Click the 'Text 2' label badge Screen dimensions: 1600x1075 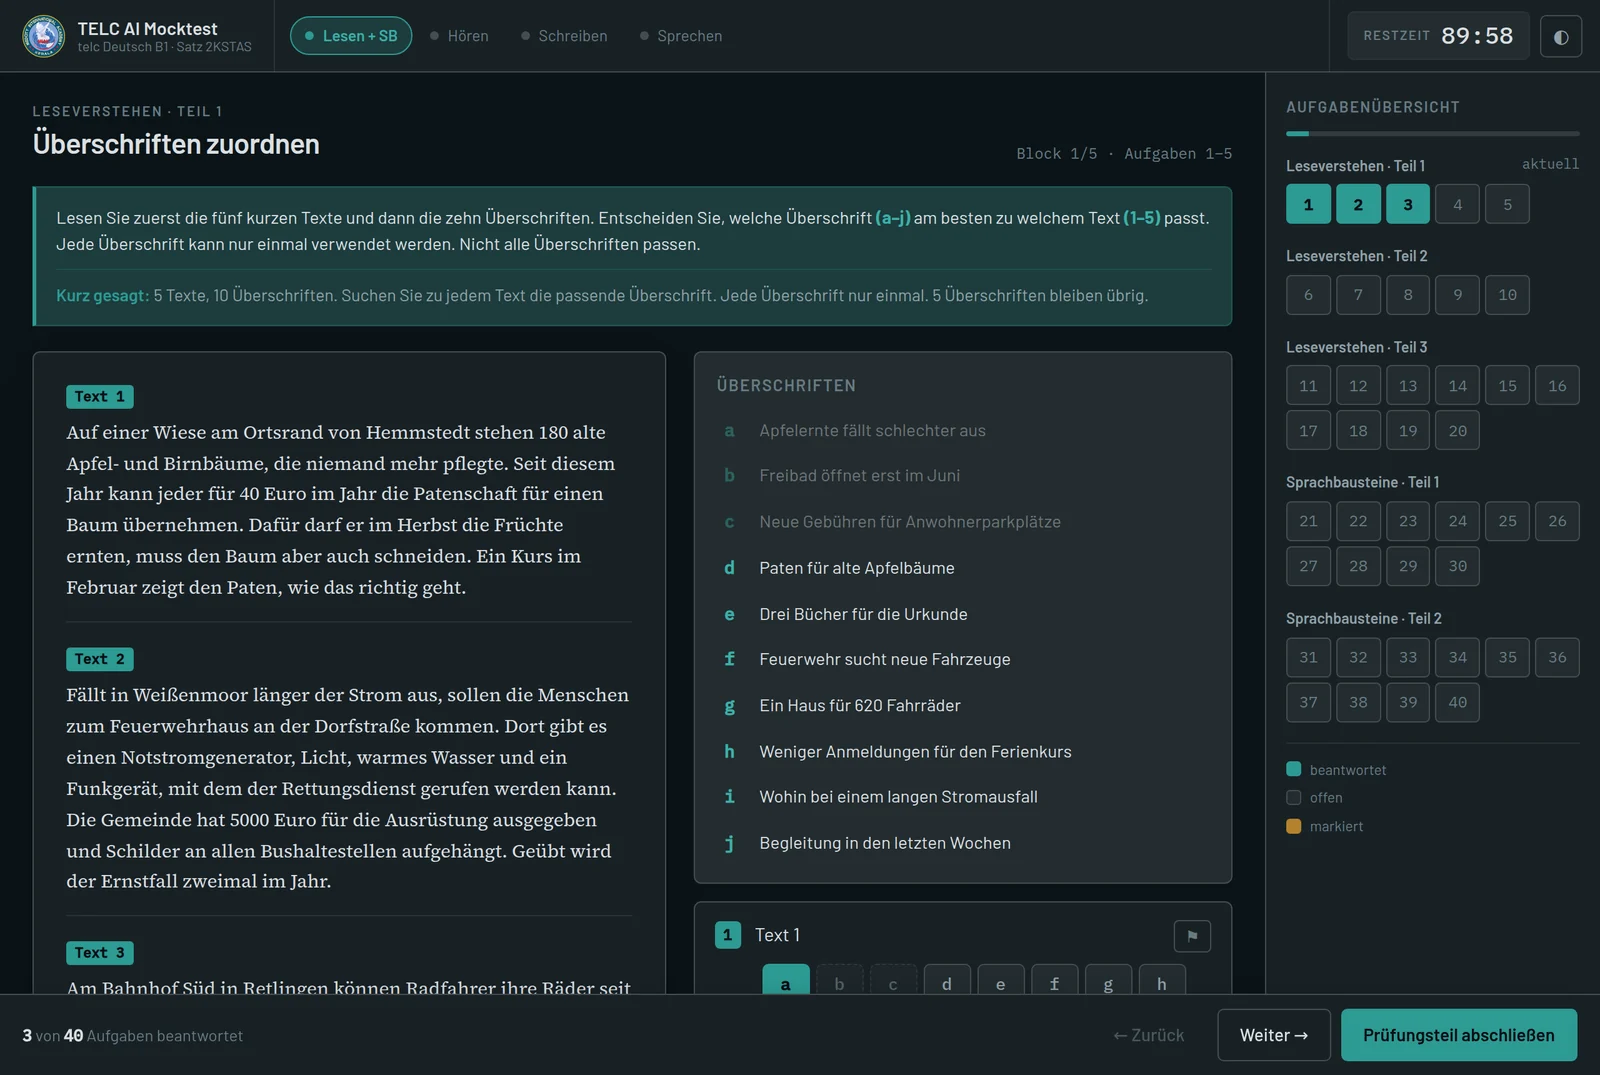click(x=100, y=659)
